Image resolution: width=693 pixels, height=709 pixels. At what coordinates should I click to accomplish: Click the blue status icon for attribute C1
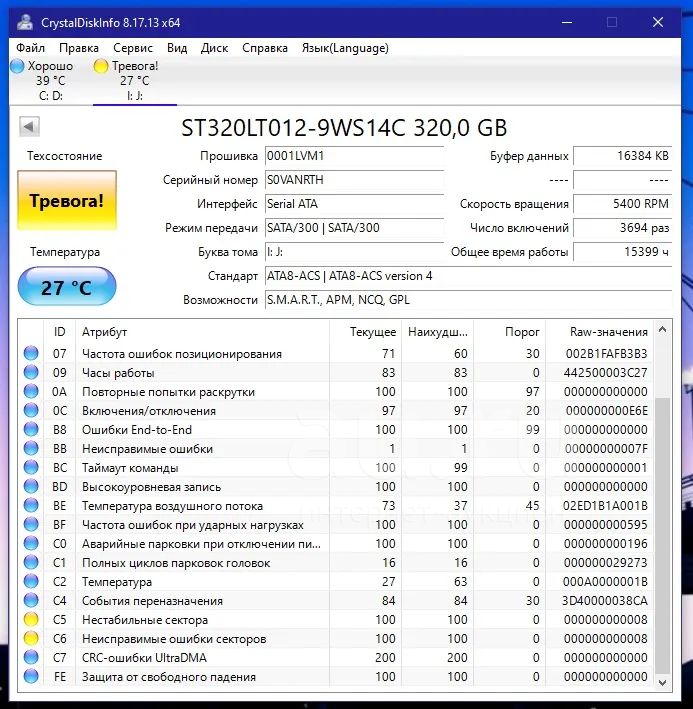(x=31, y=562)
